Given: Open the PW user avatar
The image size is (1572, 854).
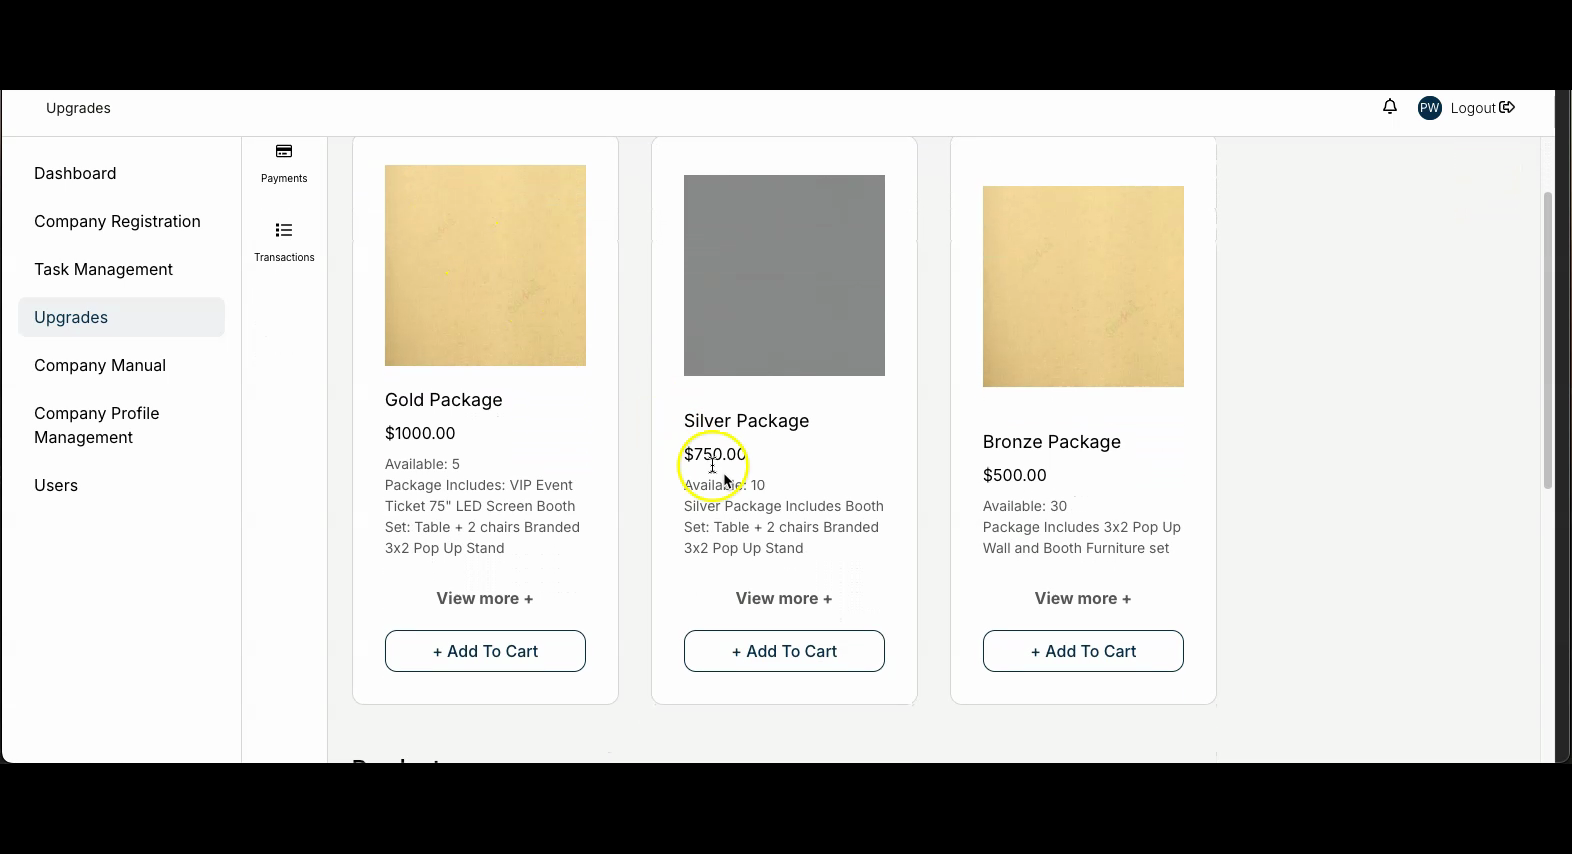Looking at the screenshot, I should click(1429, 108).
